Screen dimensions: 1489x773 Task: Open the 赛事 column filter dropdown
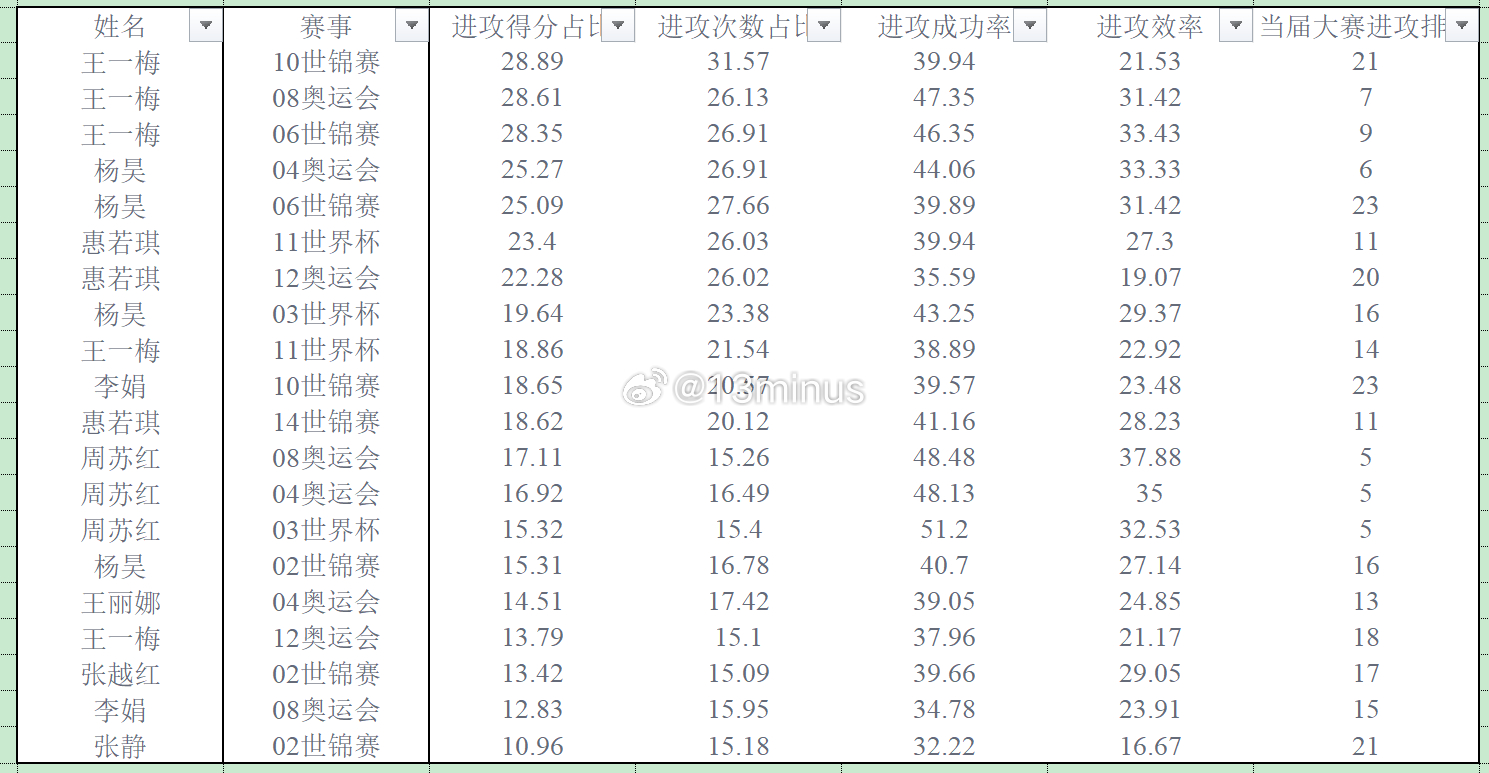click(x=412, y=27)
